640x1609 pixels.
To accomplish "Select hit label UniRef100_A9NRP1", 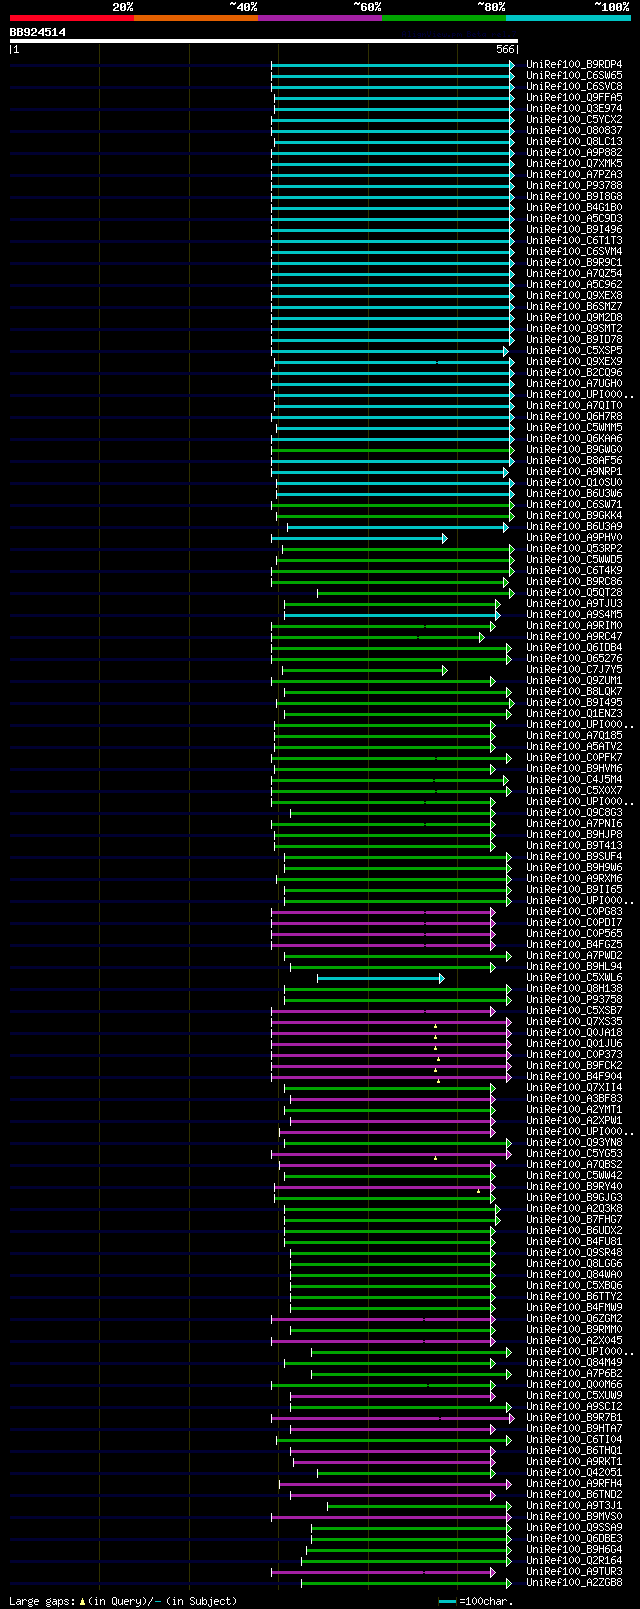I will (574, 471).
